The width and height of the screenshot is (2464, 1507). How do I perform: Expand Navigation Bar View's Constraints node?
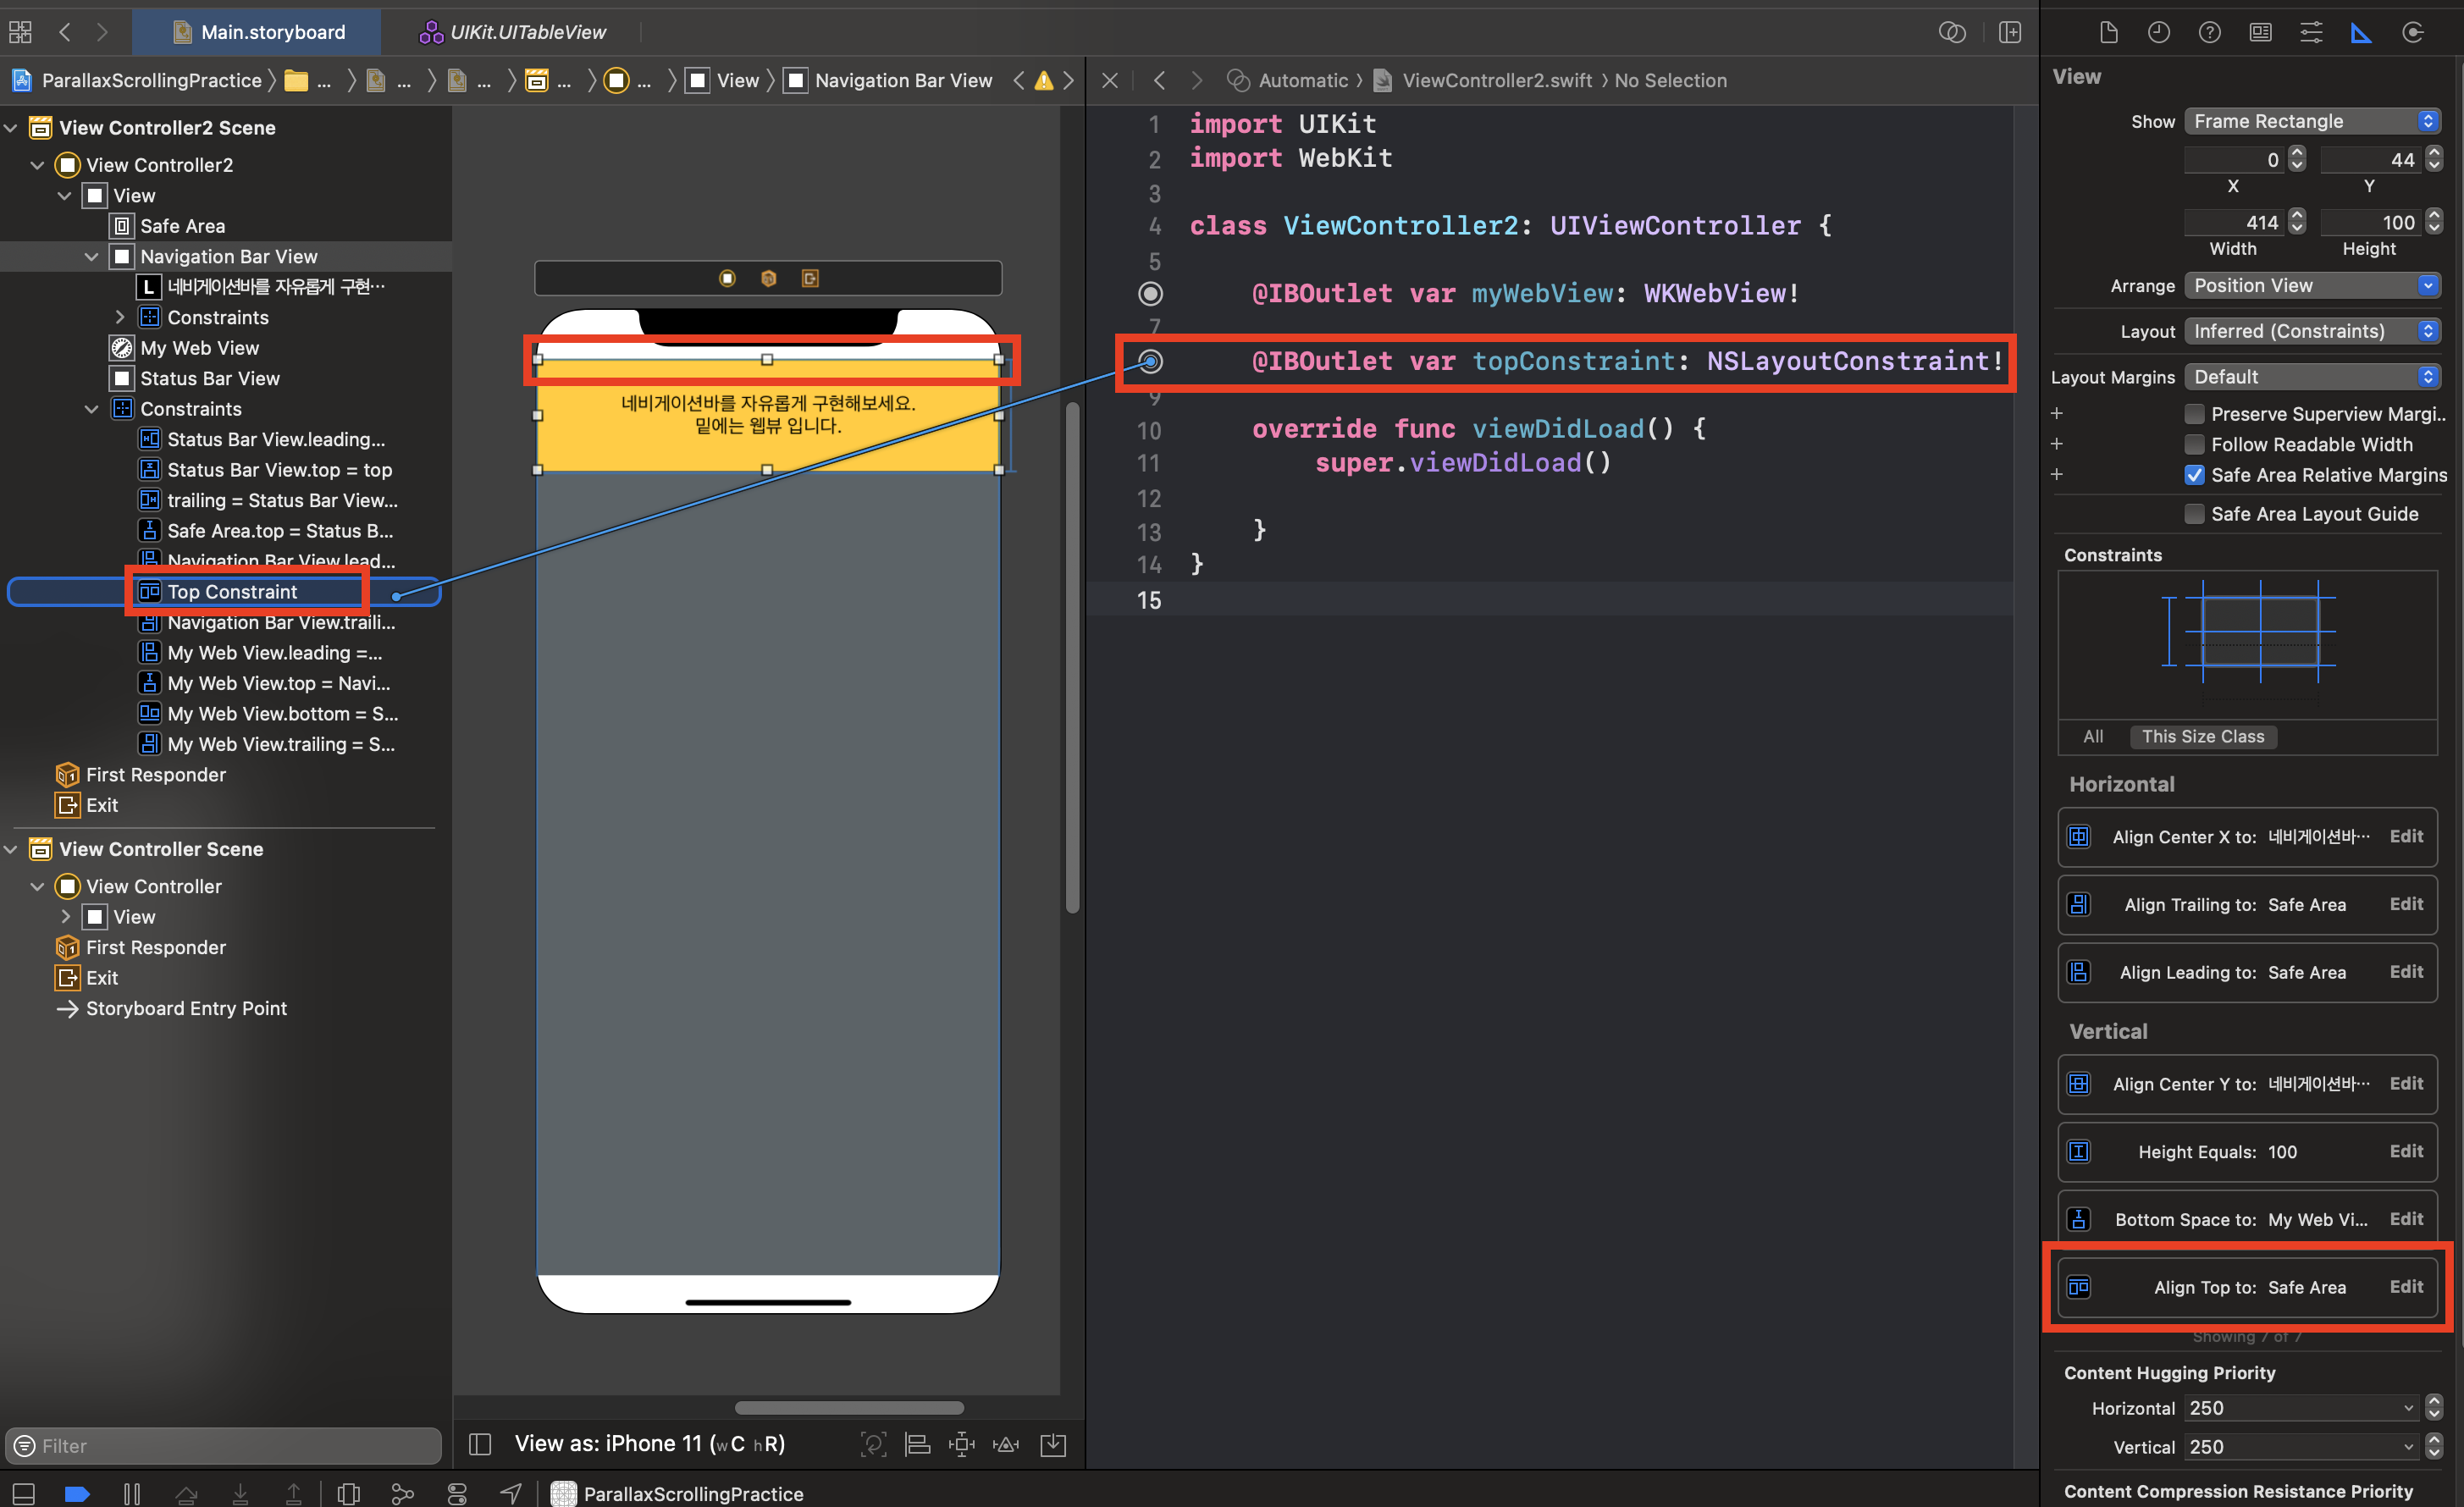(120, 317)
